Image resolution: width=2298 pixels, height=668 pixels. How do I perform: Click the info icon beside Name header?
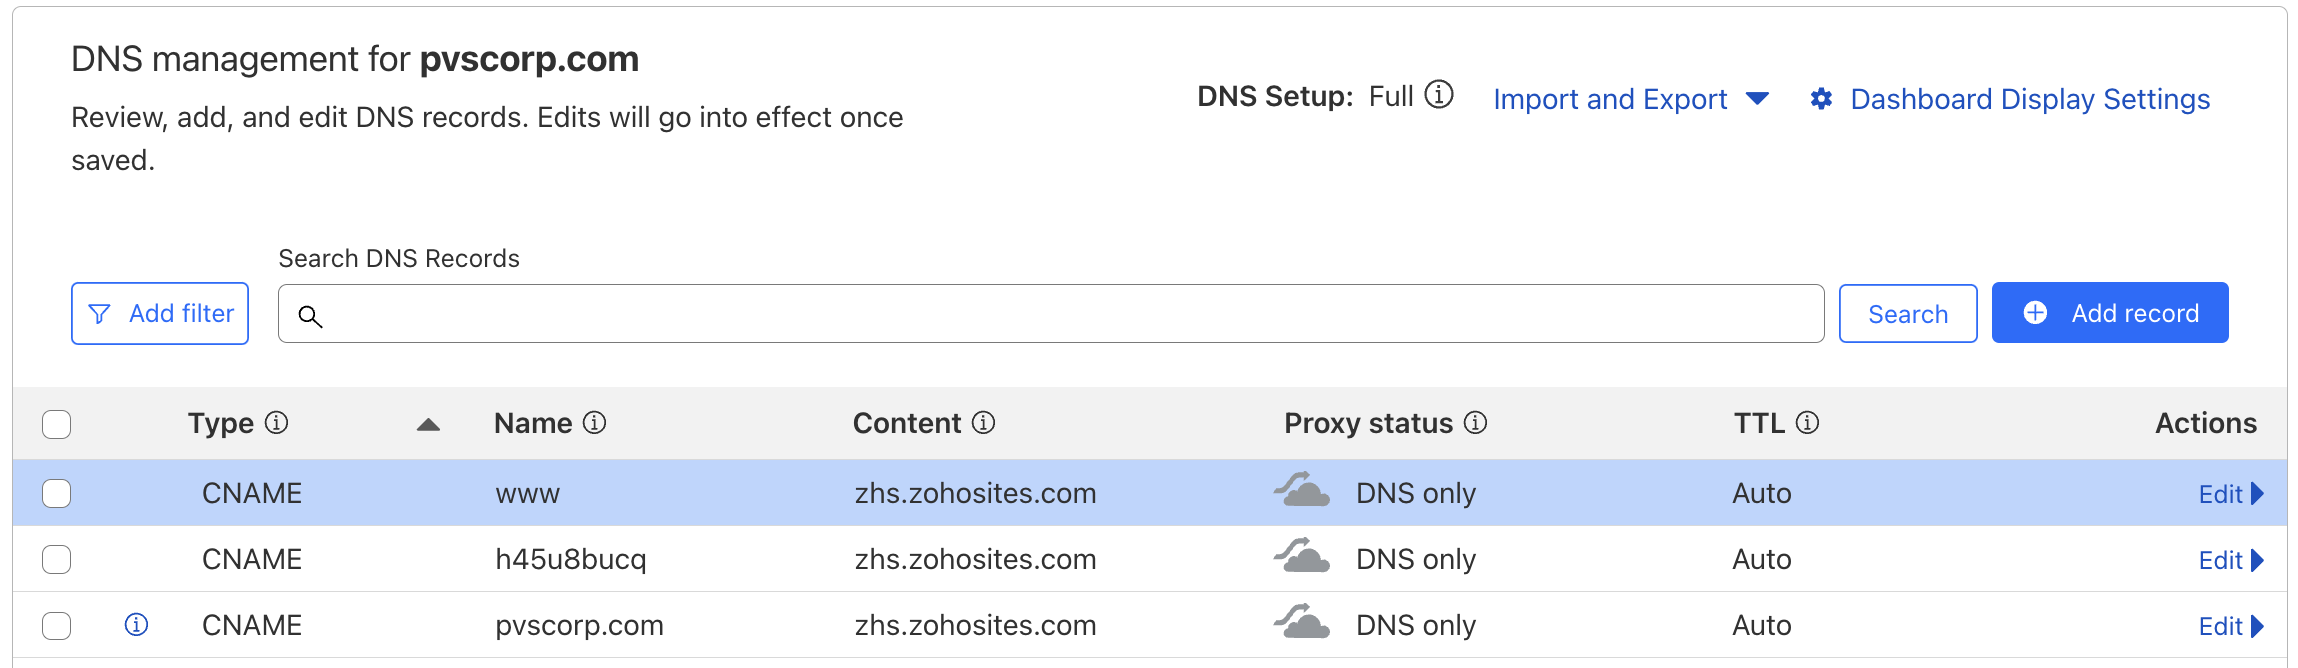594,423
